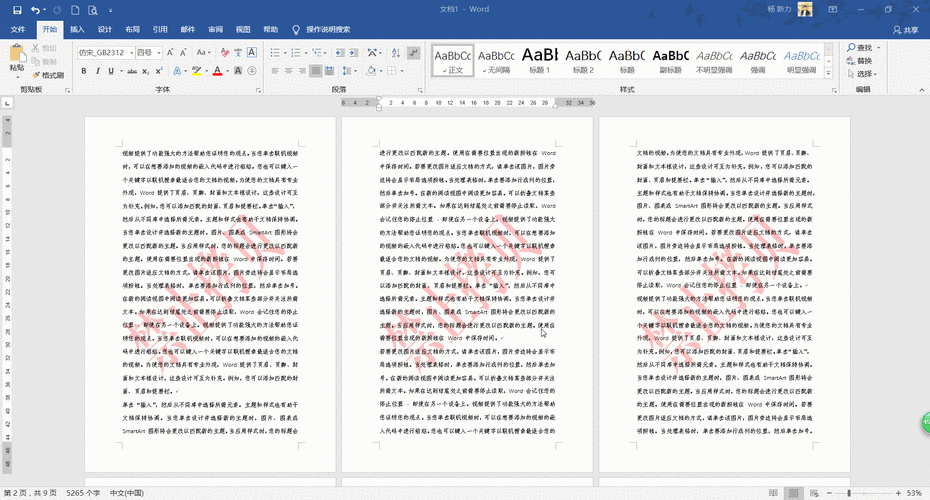Image resolution: width=930 pixels, height=500 pixels.
Task: Toggle Bold formatting
Action: pos(83,71)
